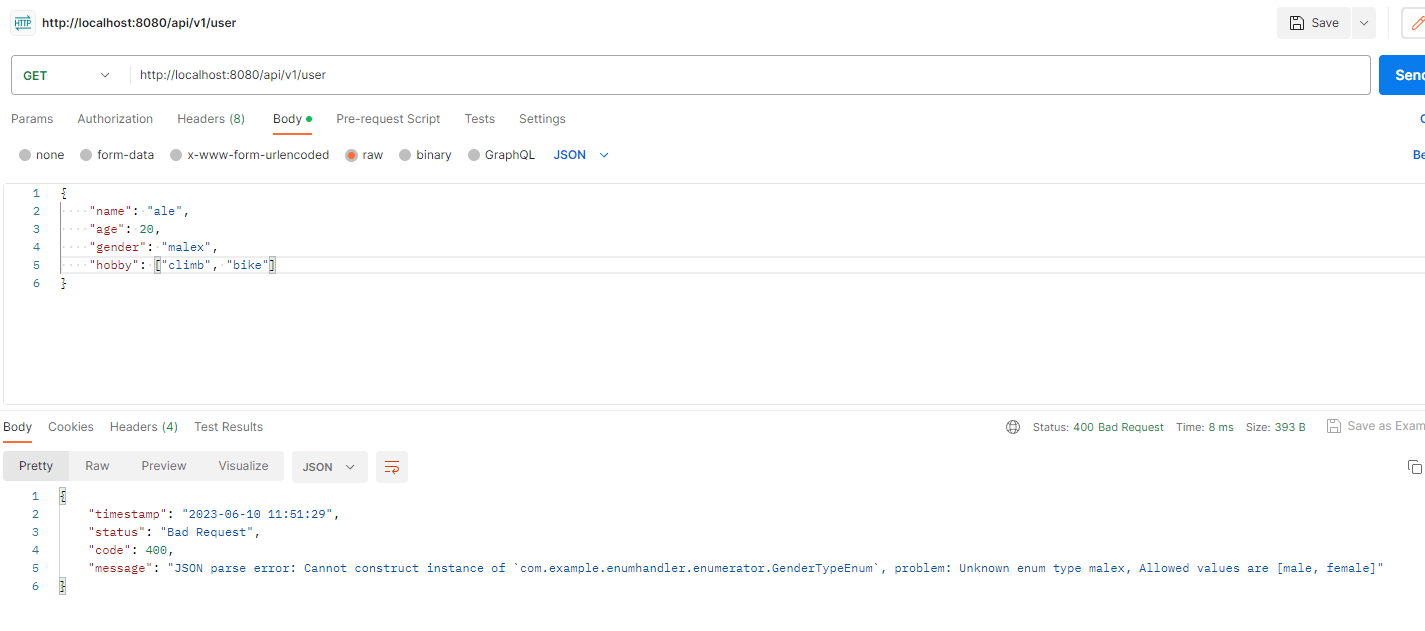1425x631 pixels.
Task: Toggle line wrapping in the response viewer
Action: coord(391,466)
